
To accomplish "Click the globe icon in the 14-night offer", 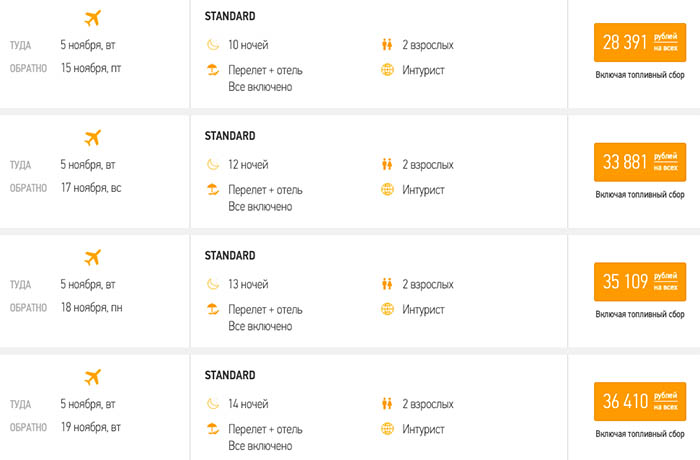I will coord(388,429).
